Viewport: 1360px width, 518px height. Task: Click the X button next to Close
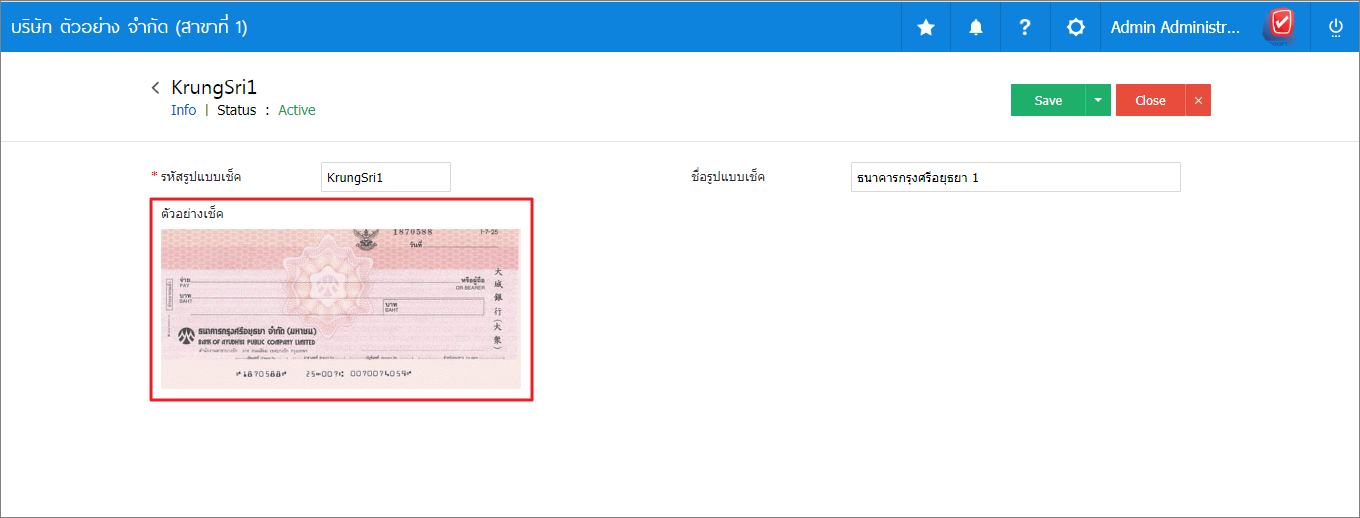point(1198,100)
